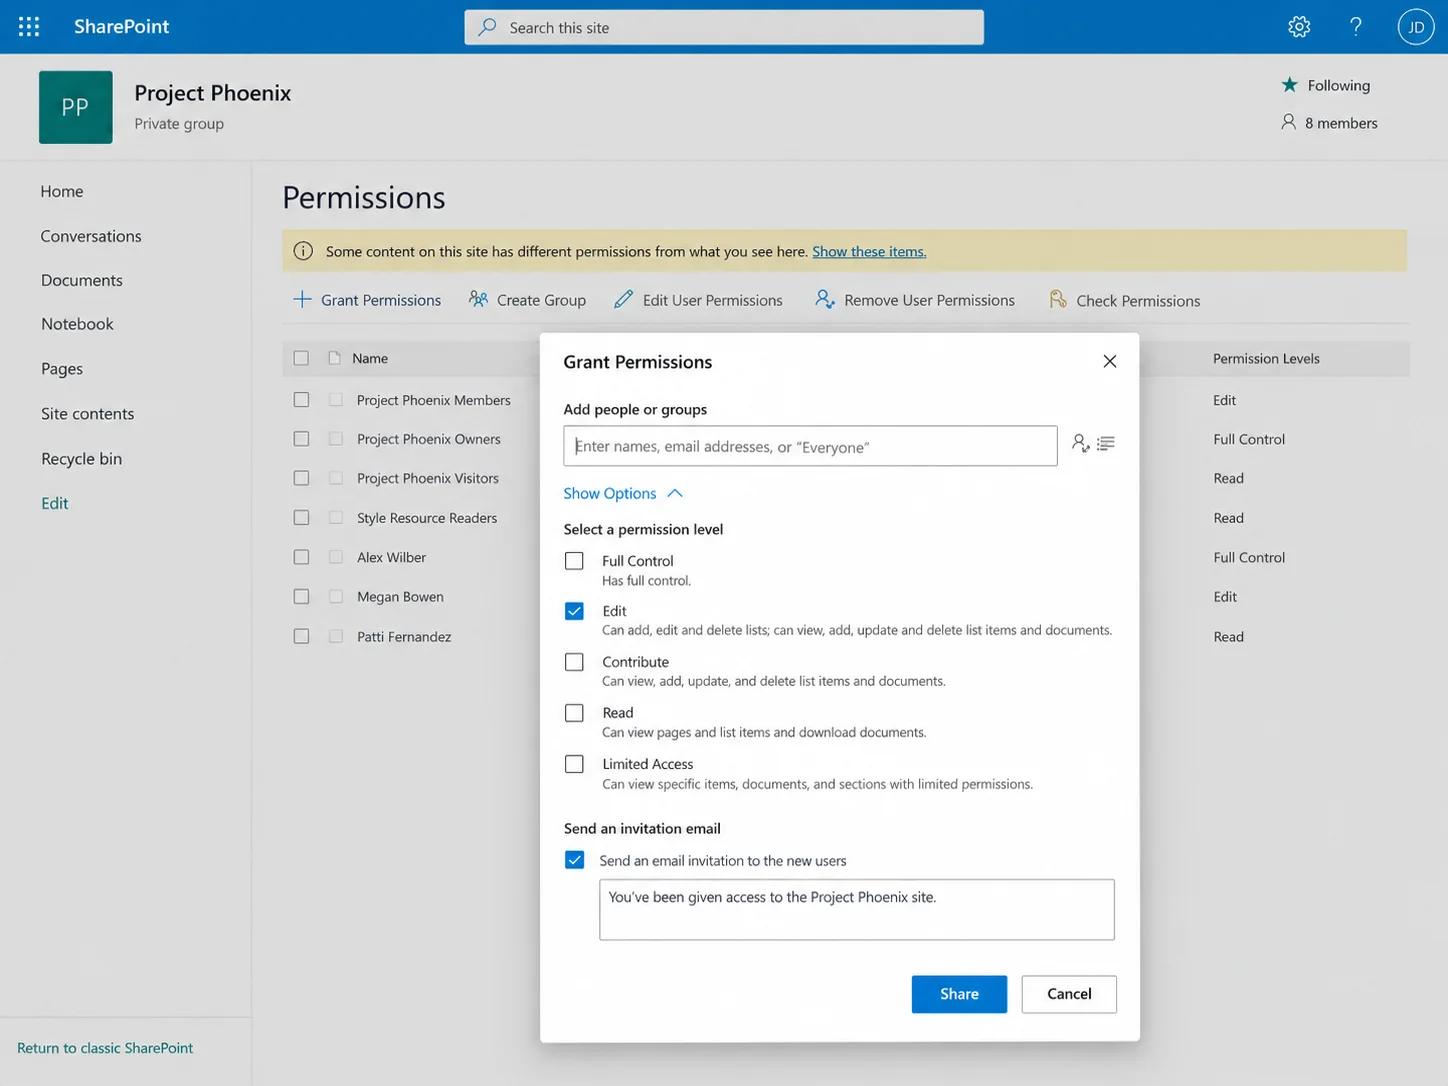Close the Grant Permissions dialog

(1110, 361)
